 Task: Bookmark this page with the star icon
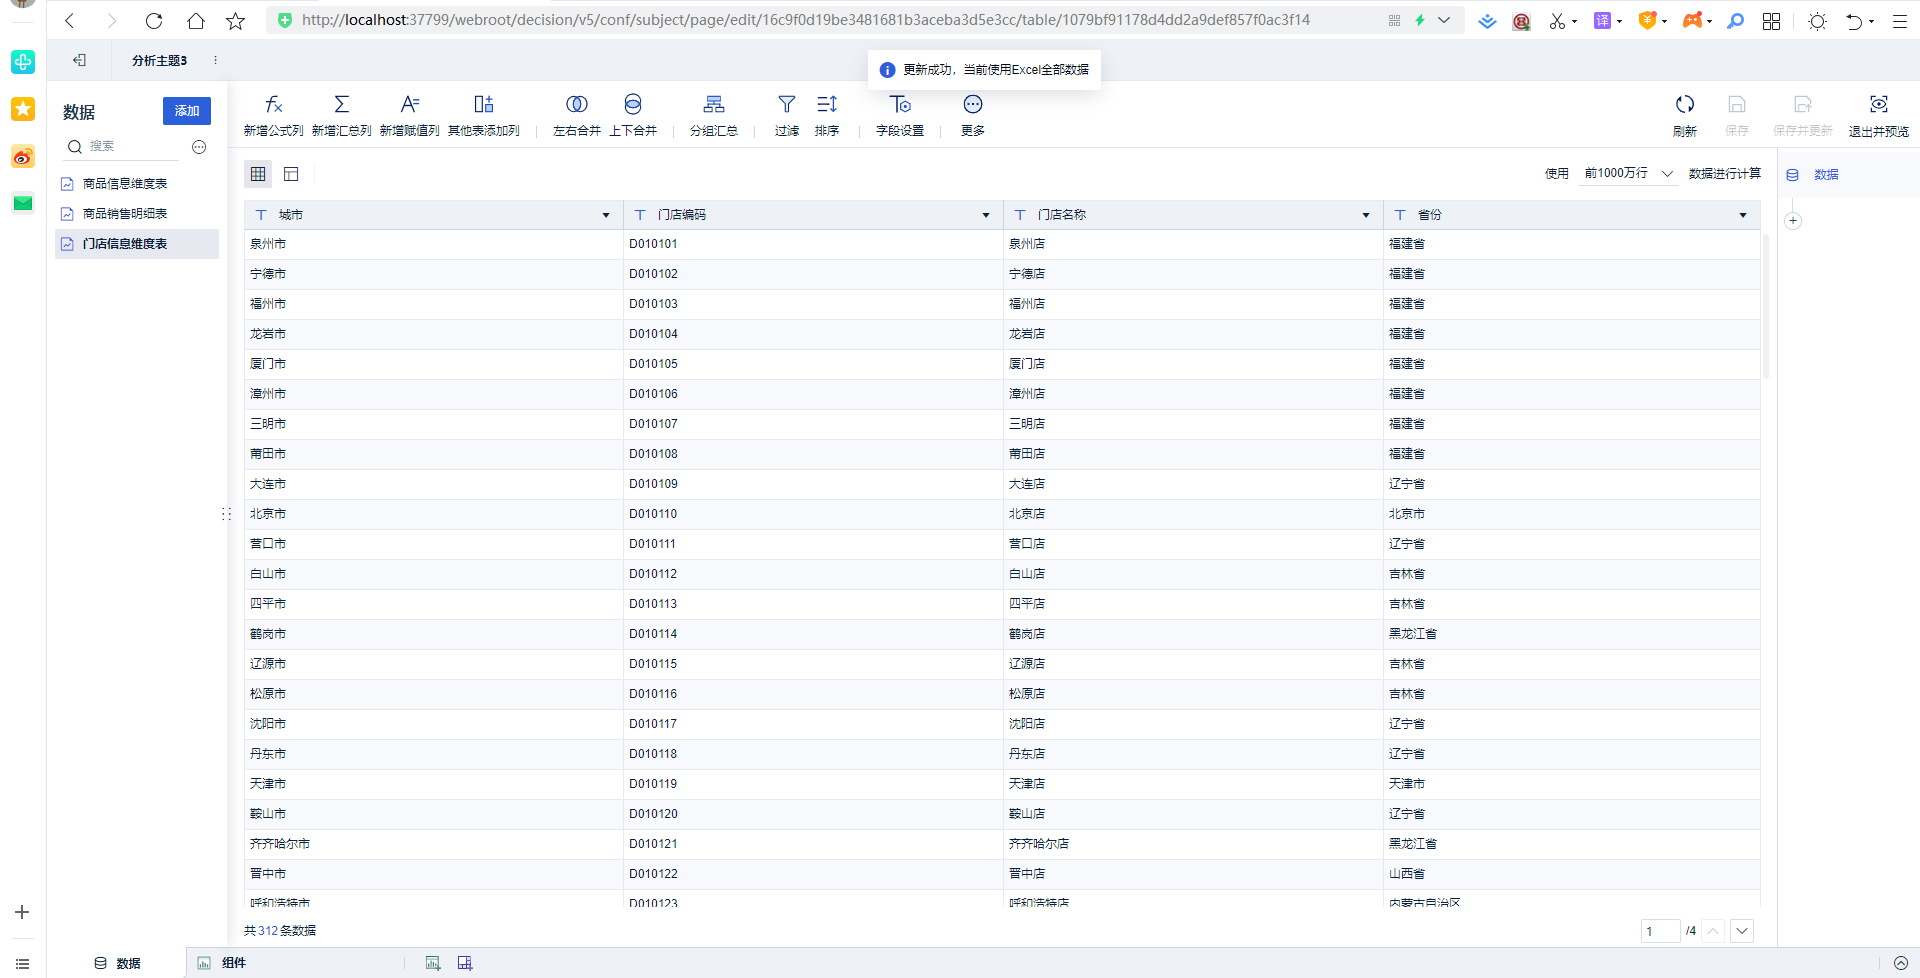point(236,20)
